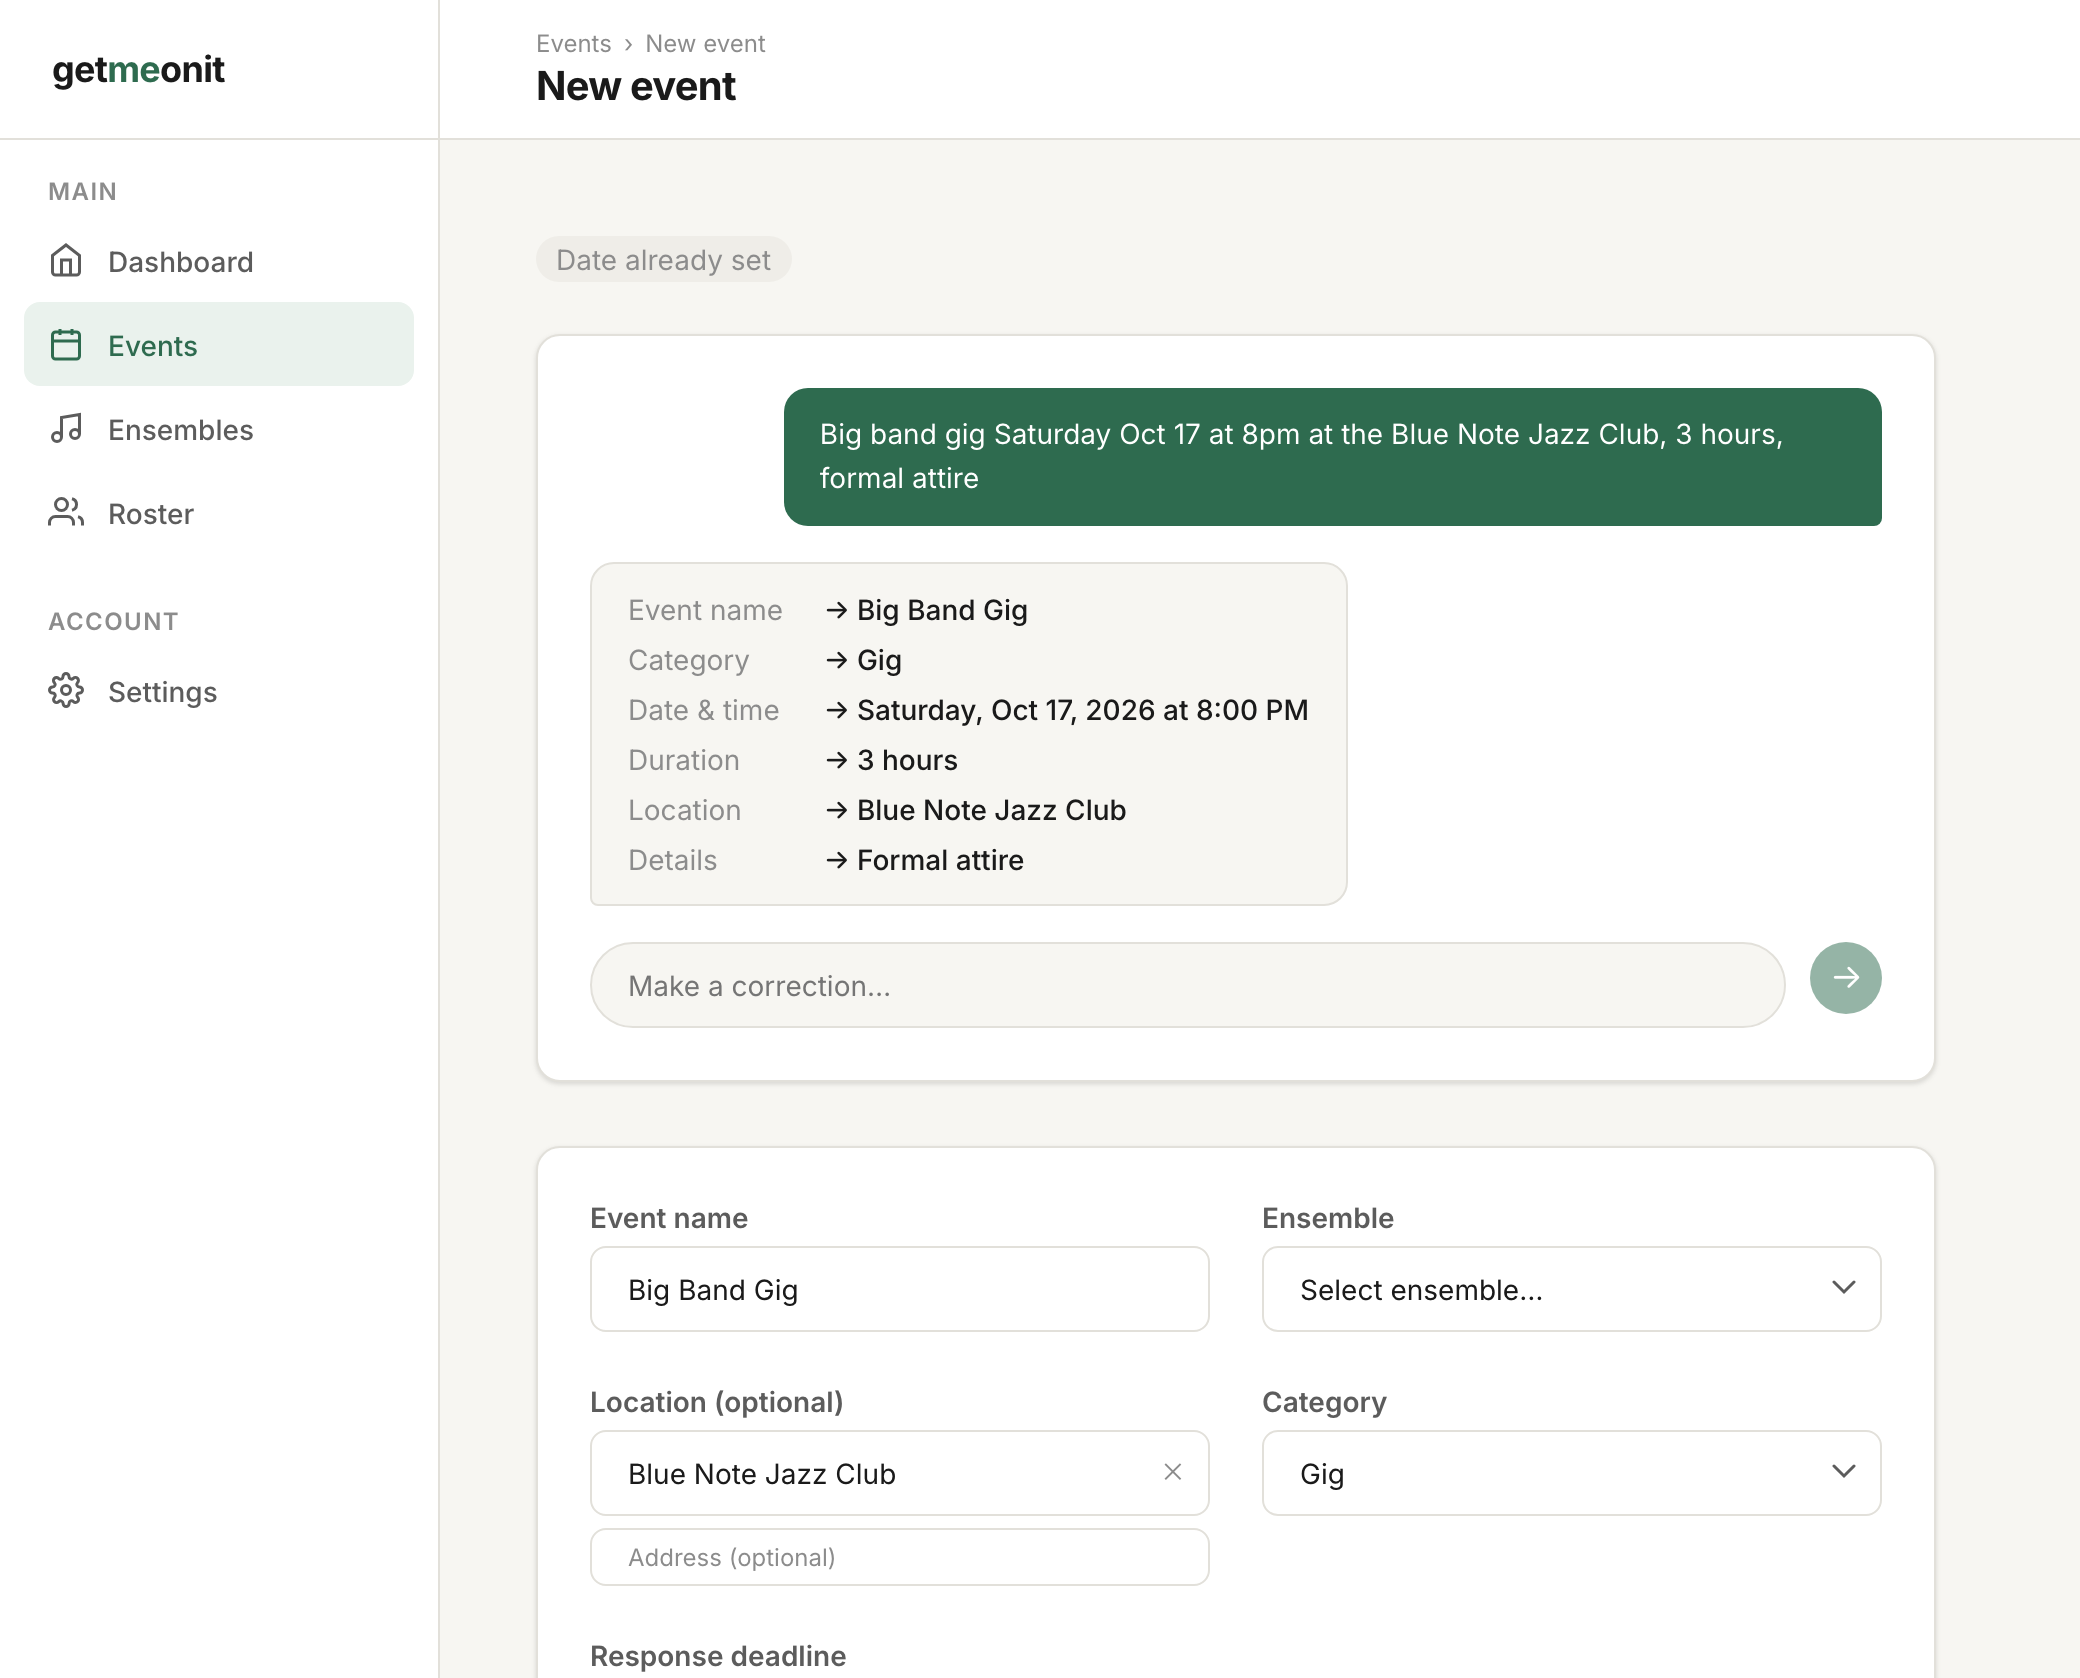Open the Ensembles section
The image size is (2080, 1678).
[x=219, y=429]
